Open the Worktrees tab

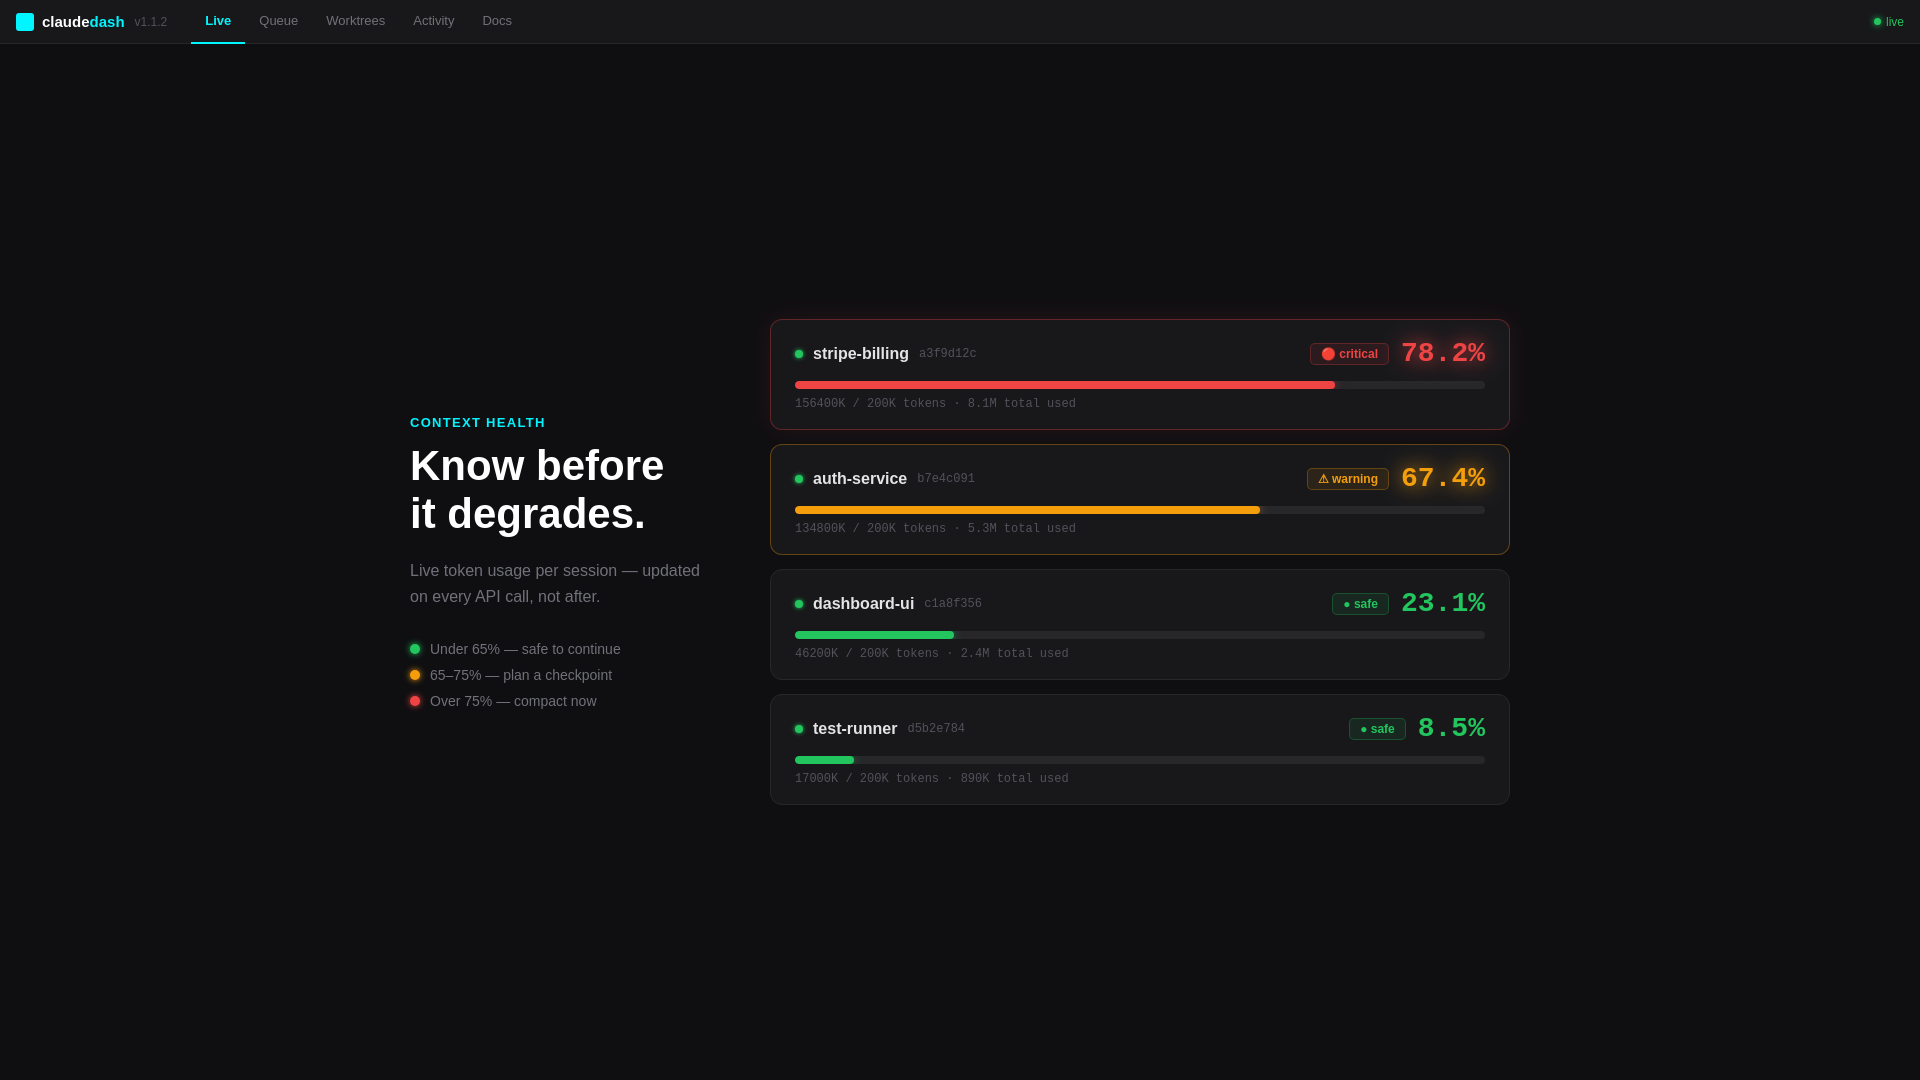[355, 21]
